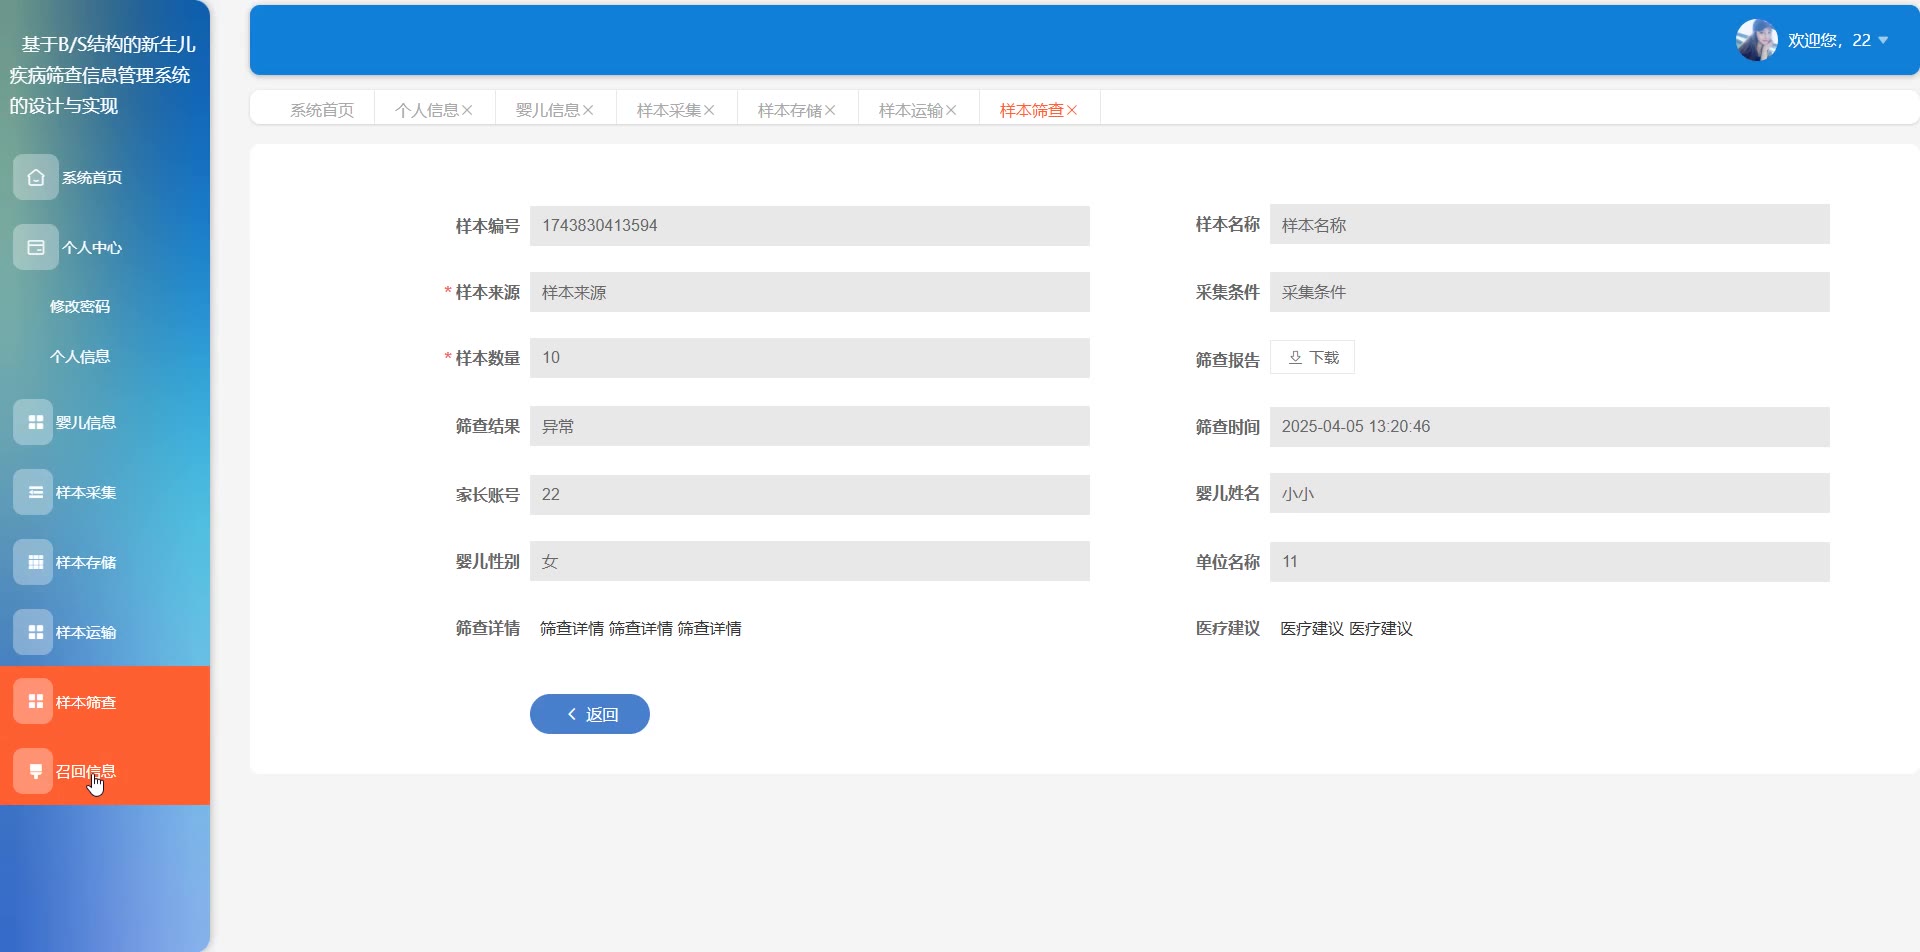
Task: Select the 样本存储 table icon
Action: pyautogui.click(x=35, y=562)
